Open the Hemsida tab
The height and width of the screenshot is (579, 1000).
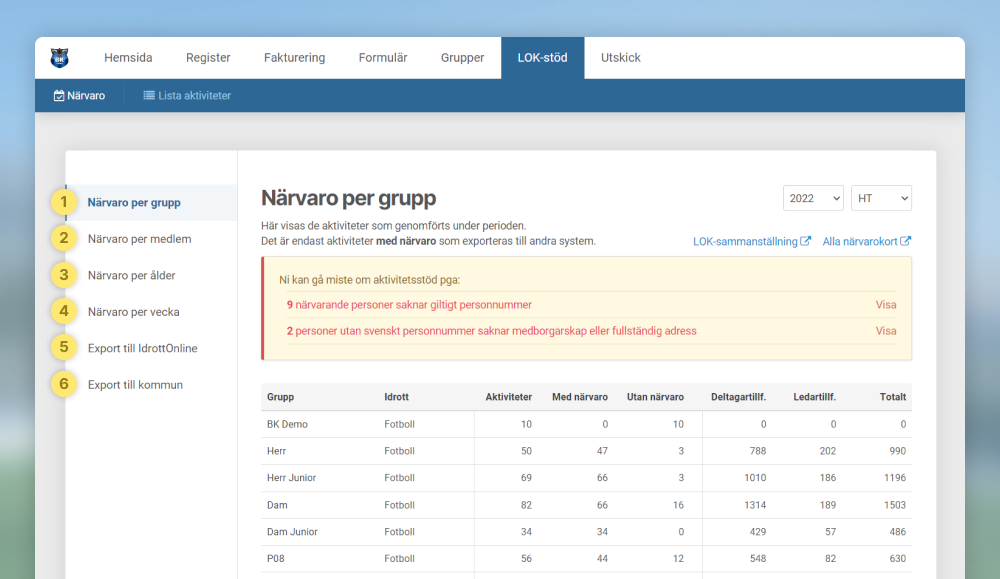128,57
